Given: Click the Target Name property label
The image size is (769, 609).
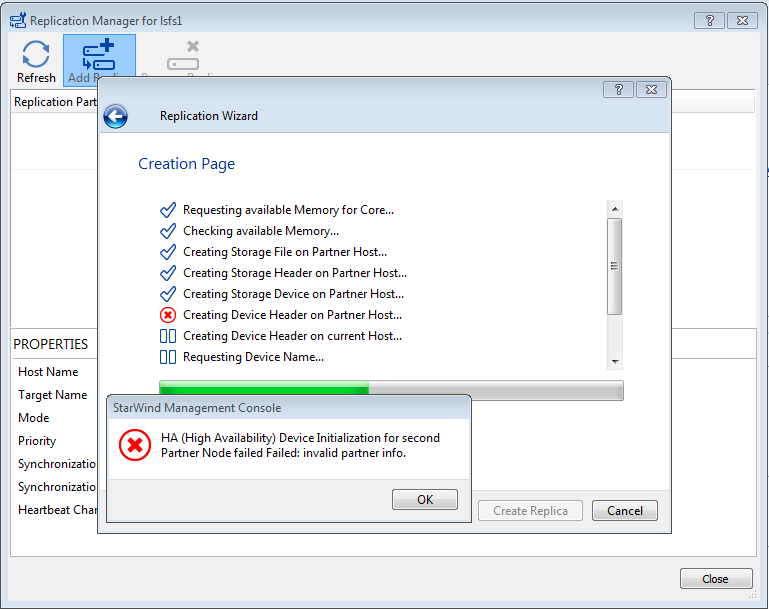Looking at the screenshot, I should click(x=52, y=395).
